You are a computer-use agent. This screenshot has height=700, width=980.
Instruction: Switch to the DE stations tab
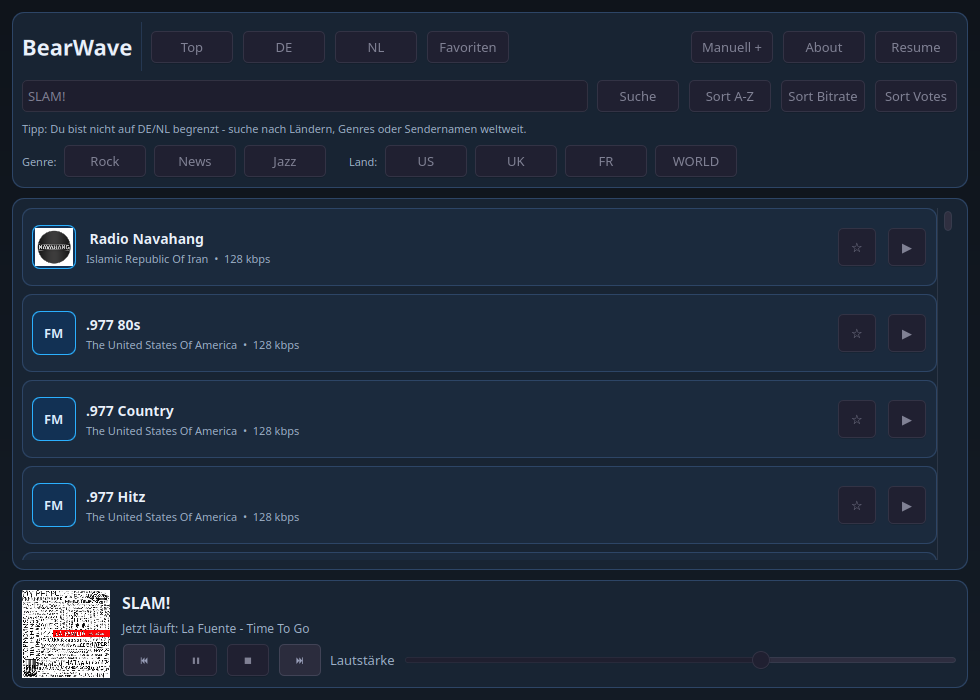pos(284,48)
